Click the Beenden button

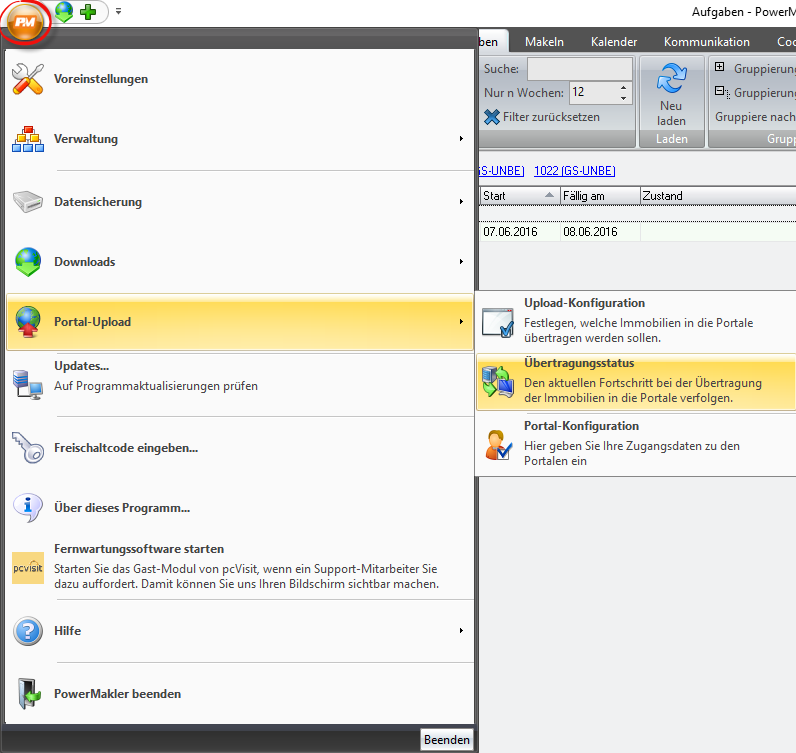447,739
